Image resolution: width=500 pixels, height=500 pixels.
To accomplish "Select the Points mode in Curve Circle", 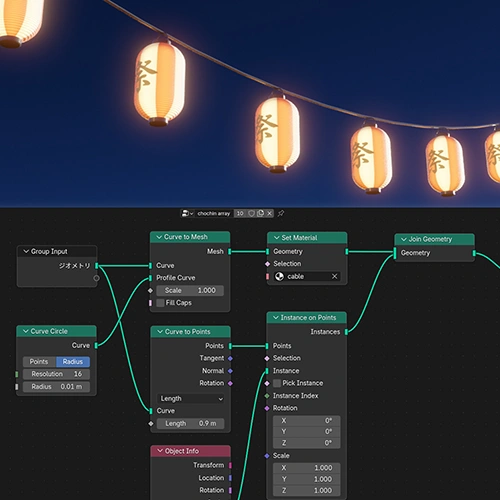I will click(x=40, y=362).
